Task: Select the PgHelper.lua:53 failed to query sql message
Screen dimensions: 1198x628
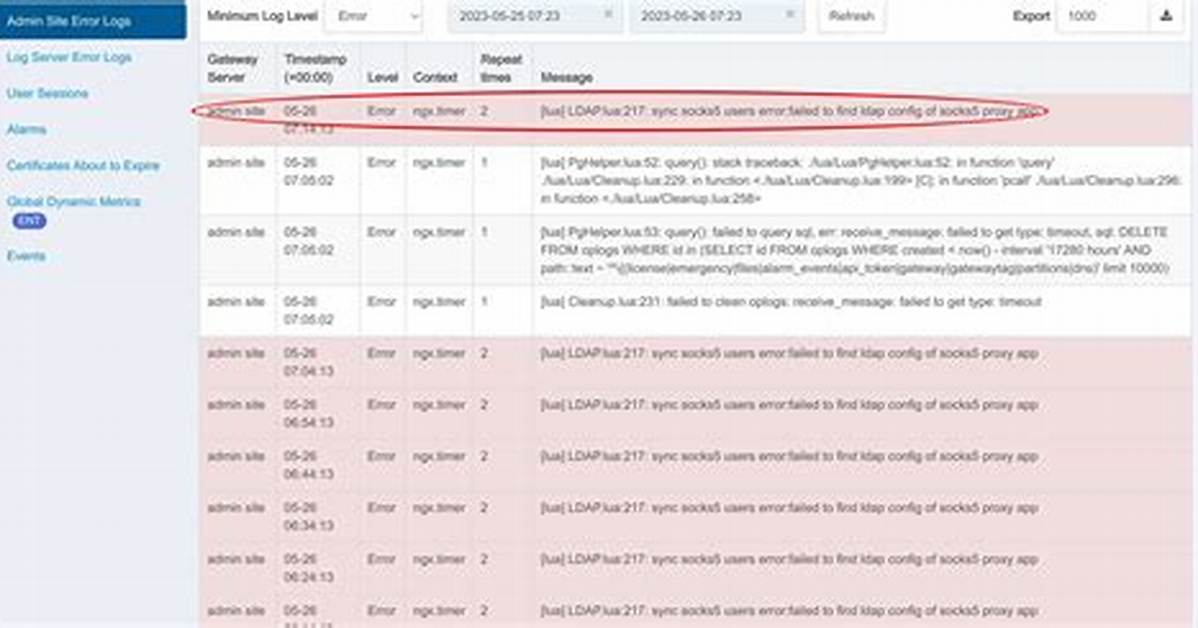Action: coord(854,250)
